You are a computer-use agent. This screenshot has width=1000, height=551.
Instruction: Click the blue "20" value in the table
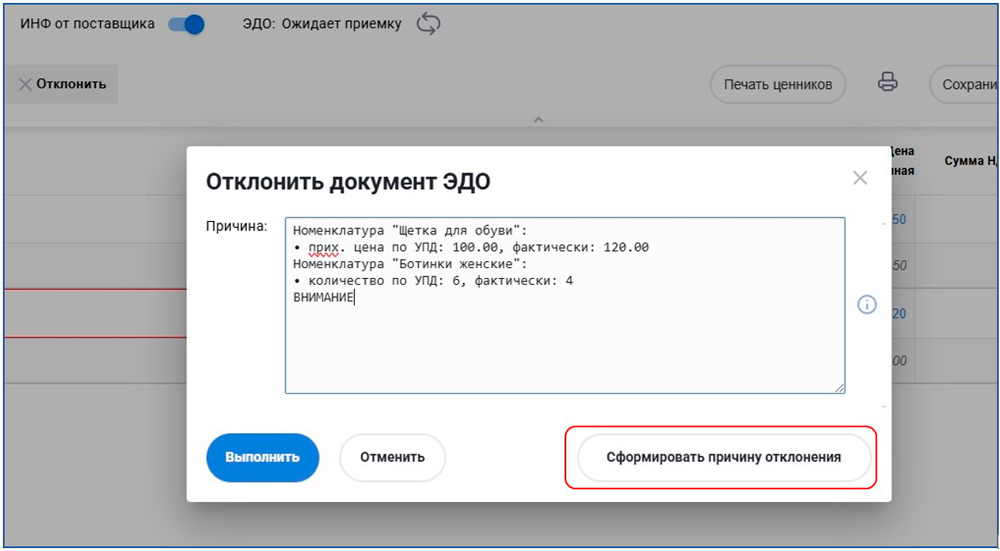click(x=898, y=313)
